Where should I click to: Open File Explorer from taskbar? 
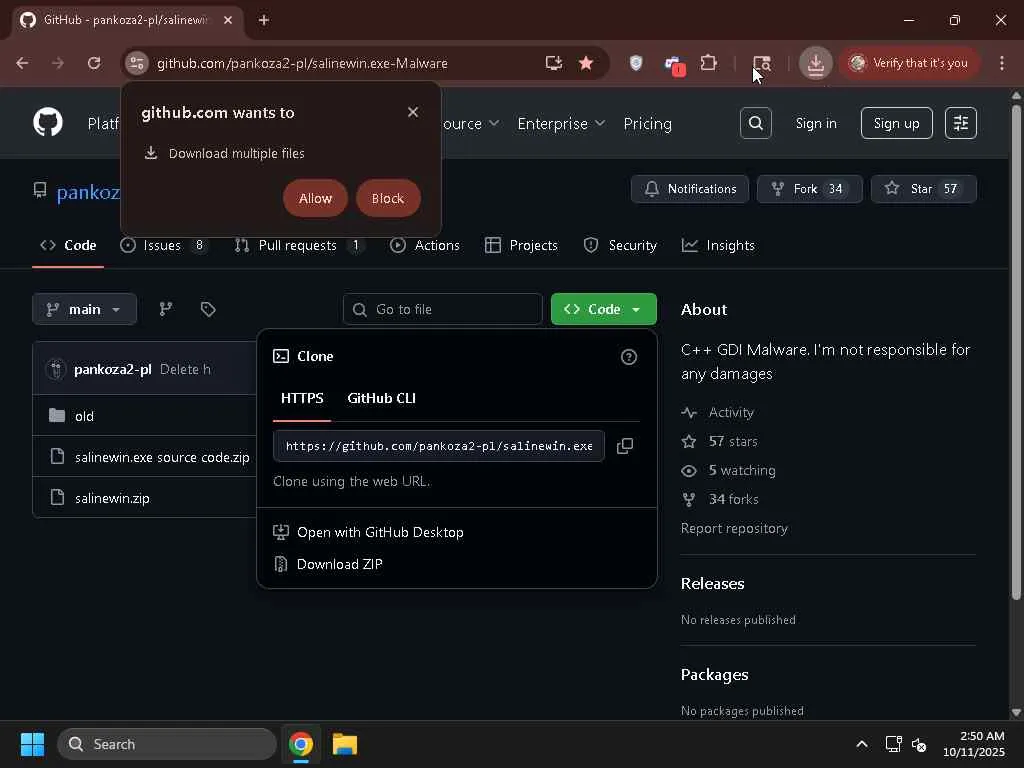[x=344, y=744]
